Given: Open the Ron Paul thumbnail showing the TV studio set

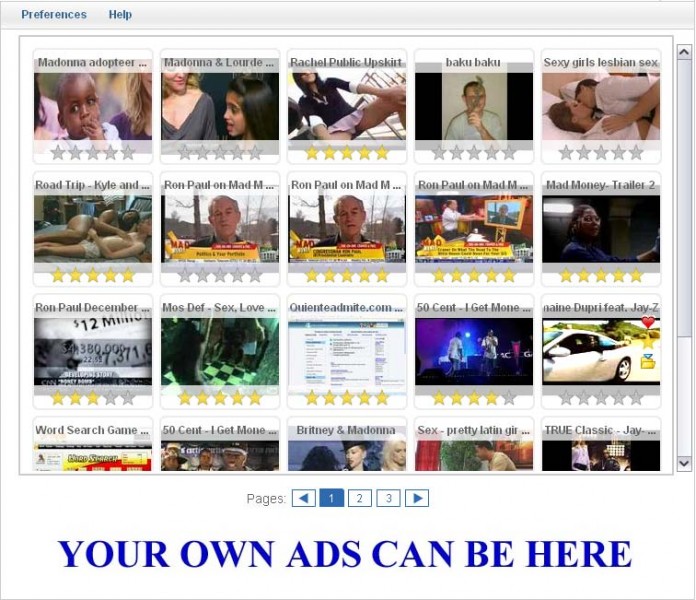Looking at the screenshot, I should (x=474, y=229).
